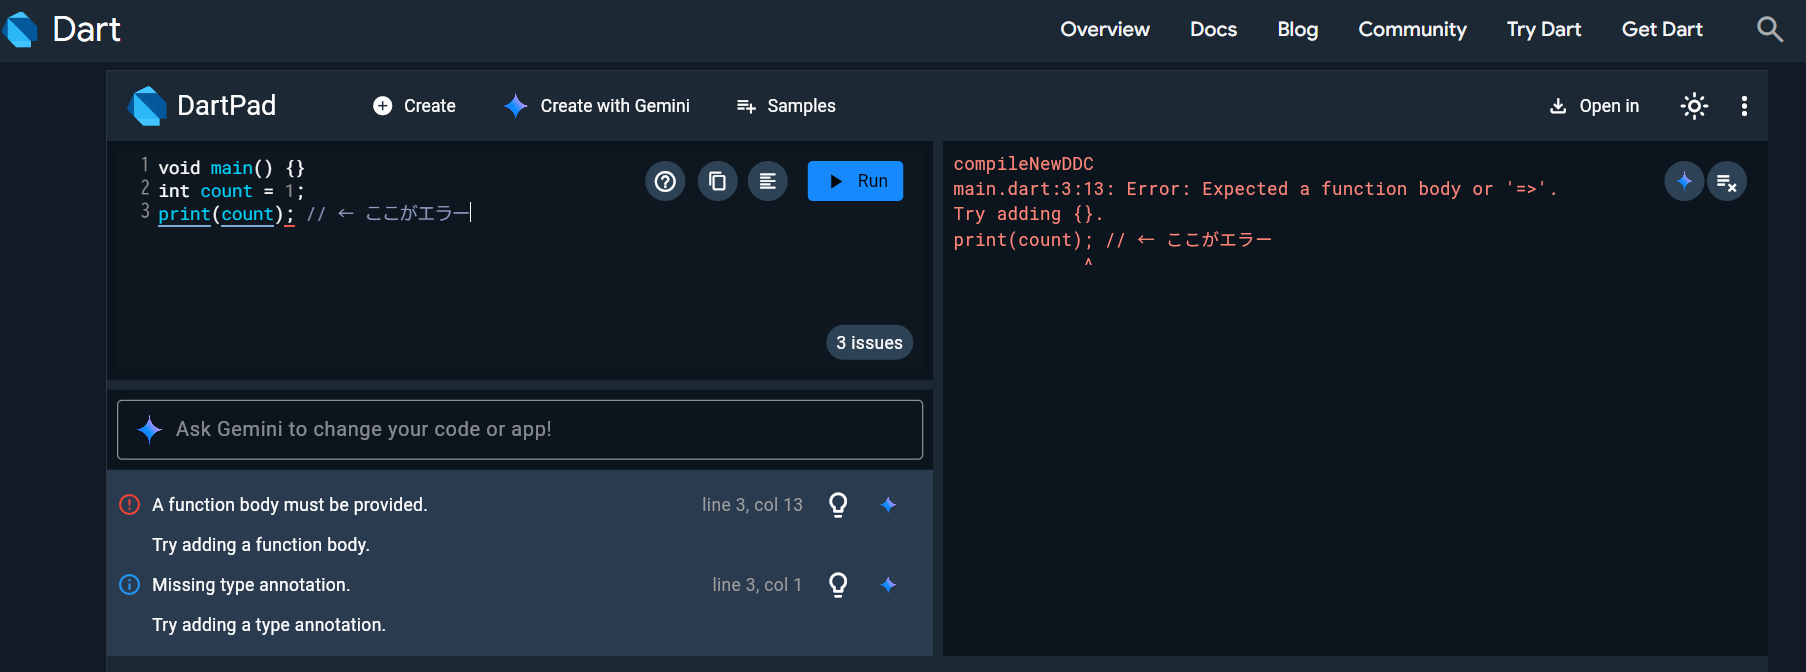Image resolution: width=1806 pixels, height=672 pixels.
Task: Open the Samples list
Action: coord(786,106)
